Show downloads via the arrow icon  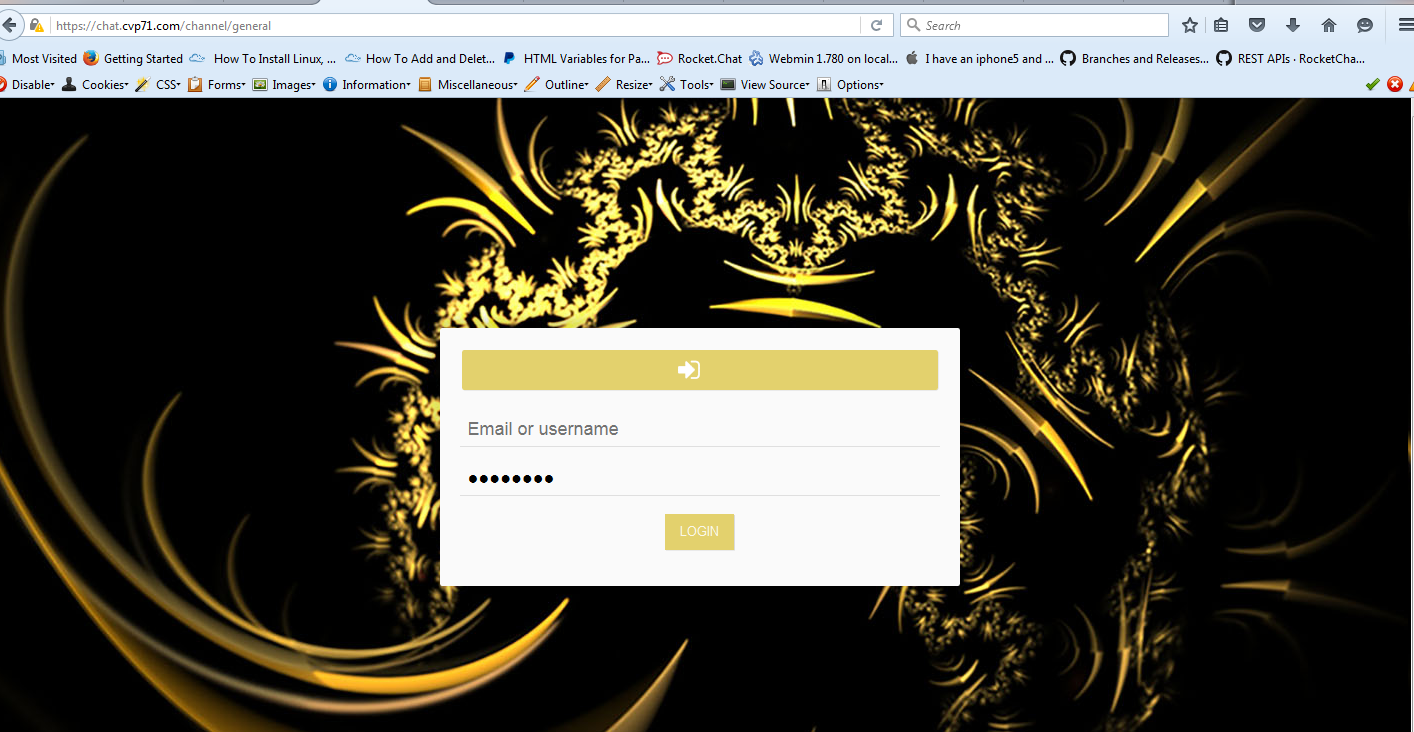(1292, 25)
